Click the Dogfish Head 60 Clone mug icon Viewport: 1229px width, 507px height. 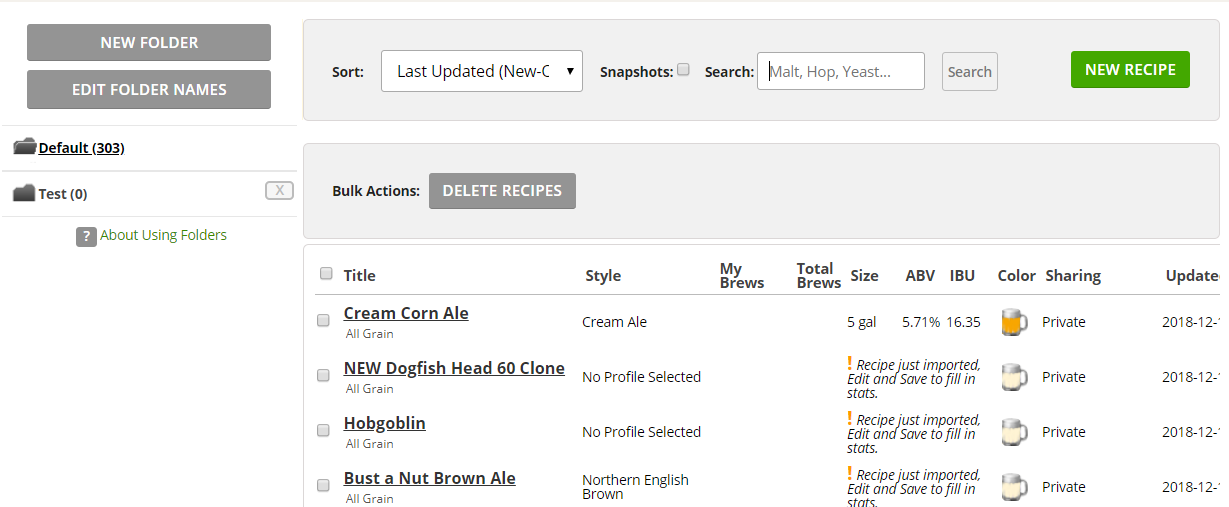[x=1013, y=377]
